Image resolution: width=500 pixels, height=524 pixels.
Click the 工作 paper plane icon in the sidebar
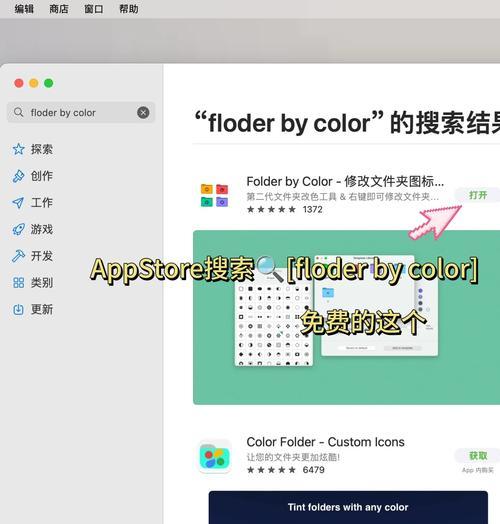coord(18,203)
